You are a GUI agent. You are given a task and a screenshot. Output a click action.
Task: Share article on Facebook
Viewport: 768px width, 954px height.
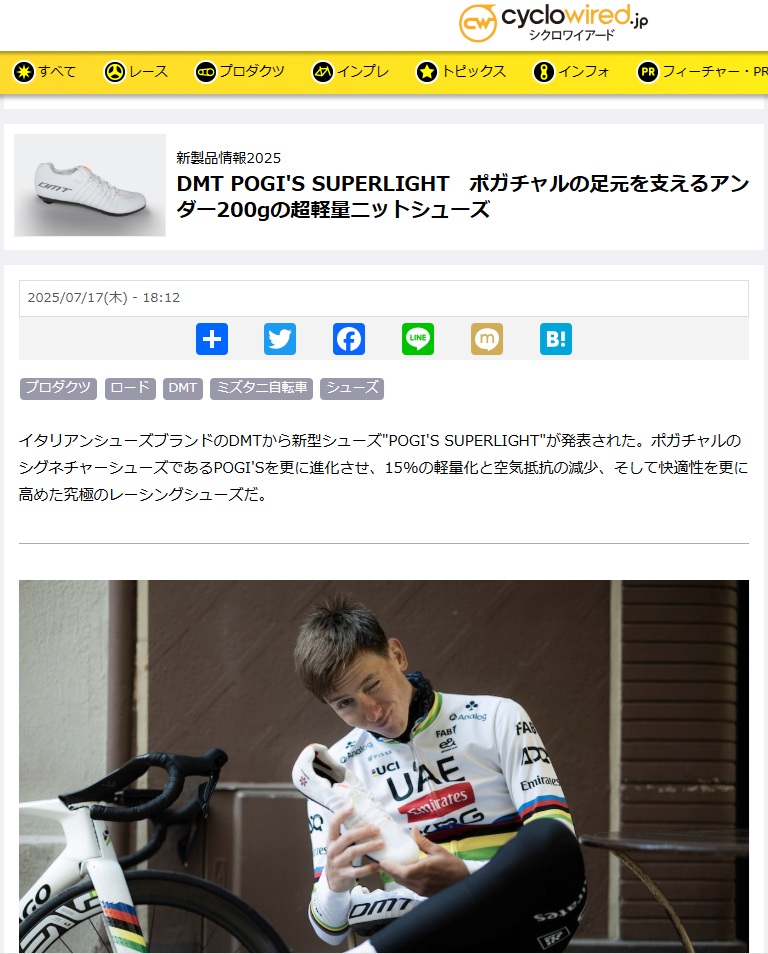(x=349, y=339)
